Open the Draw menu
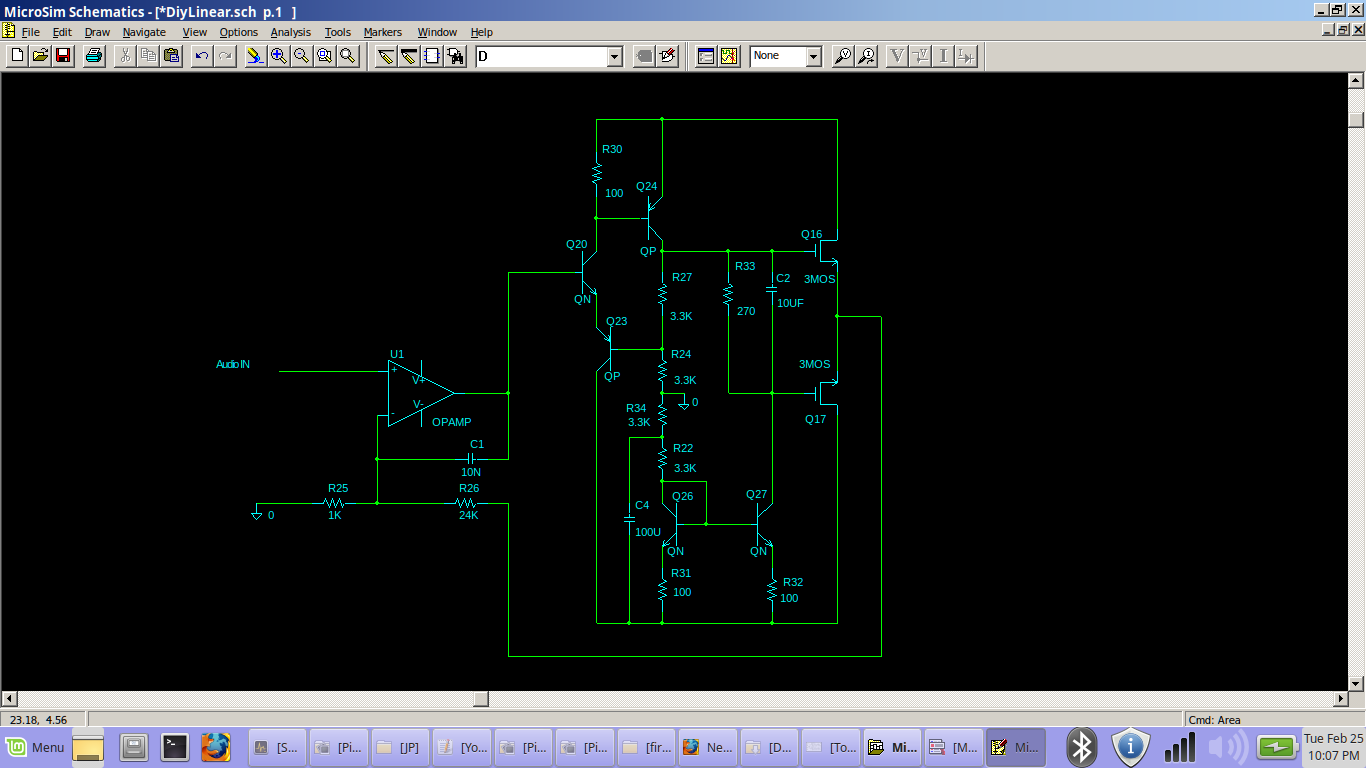 click(x=97, y=32)
